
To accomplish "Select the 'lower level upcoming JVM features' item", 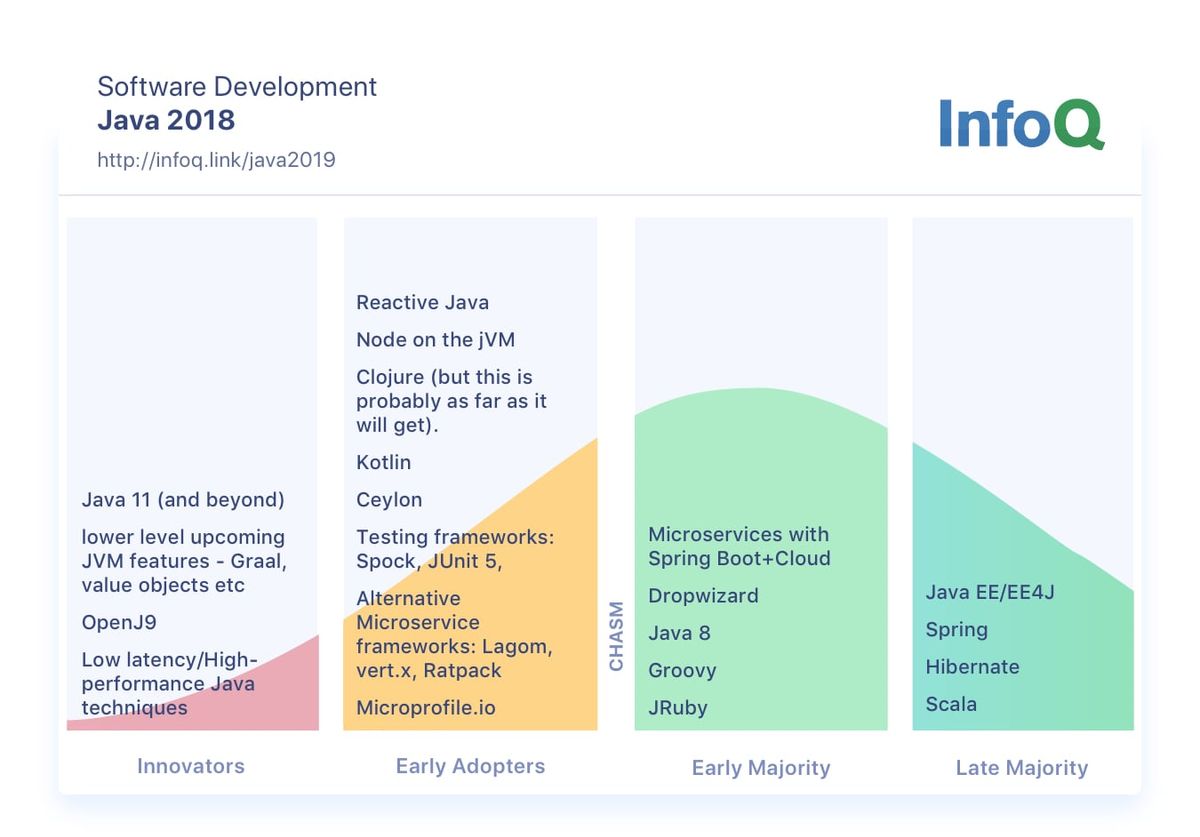I will [184, 561].
